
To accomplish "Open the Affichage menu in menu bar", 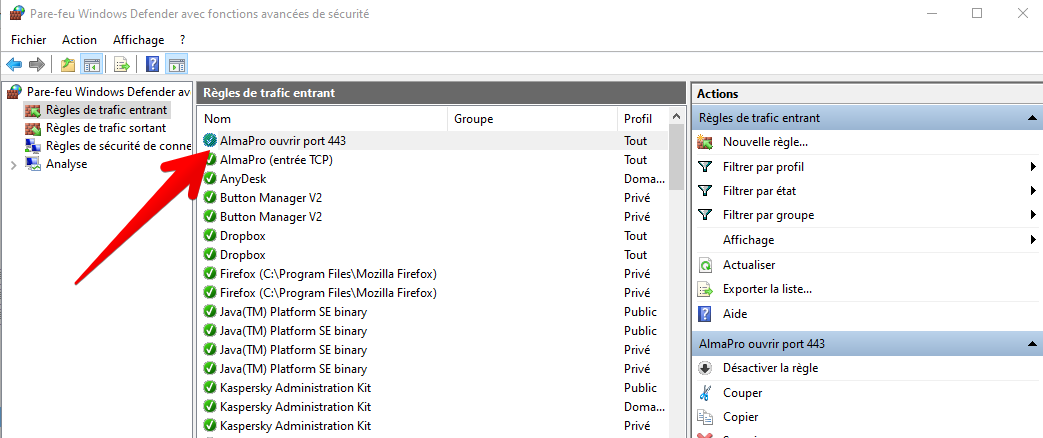I will [x=138, y=40].
